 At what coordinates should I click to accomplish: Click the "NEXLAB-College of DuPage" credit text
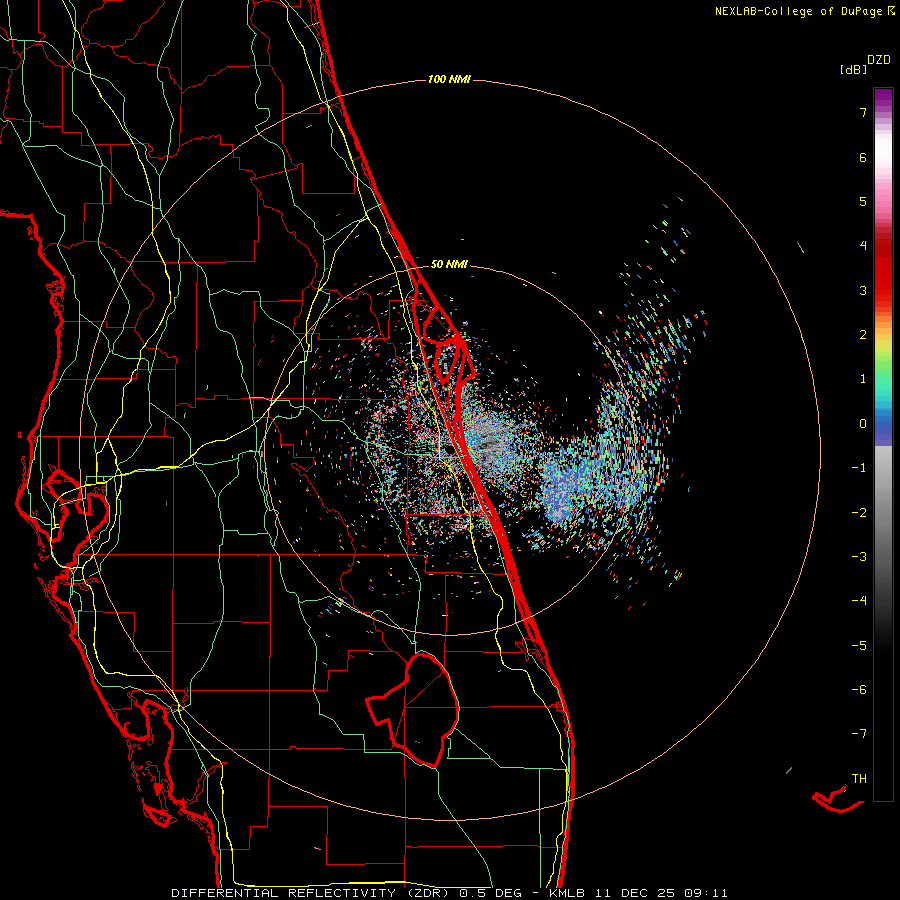tap(800, 11)
